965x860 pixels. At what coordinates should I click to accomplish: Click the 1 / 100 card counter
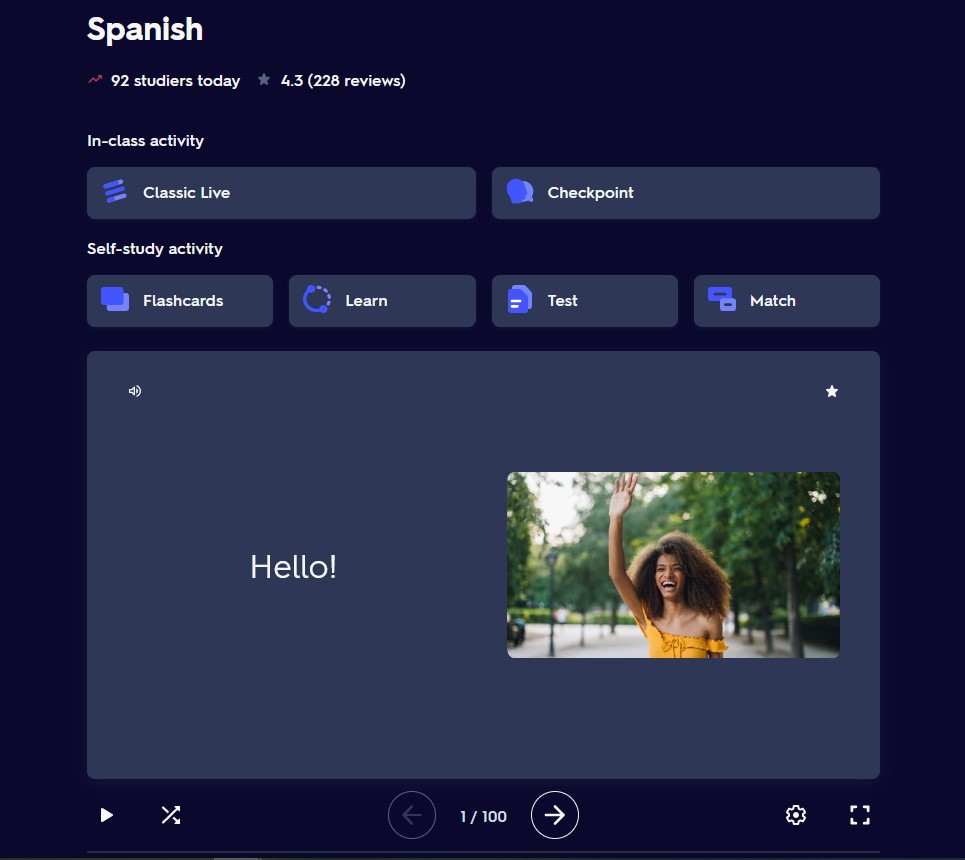click(x=483, y=816)
